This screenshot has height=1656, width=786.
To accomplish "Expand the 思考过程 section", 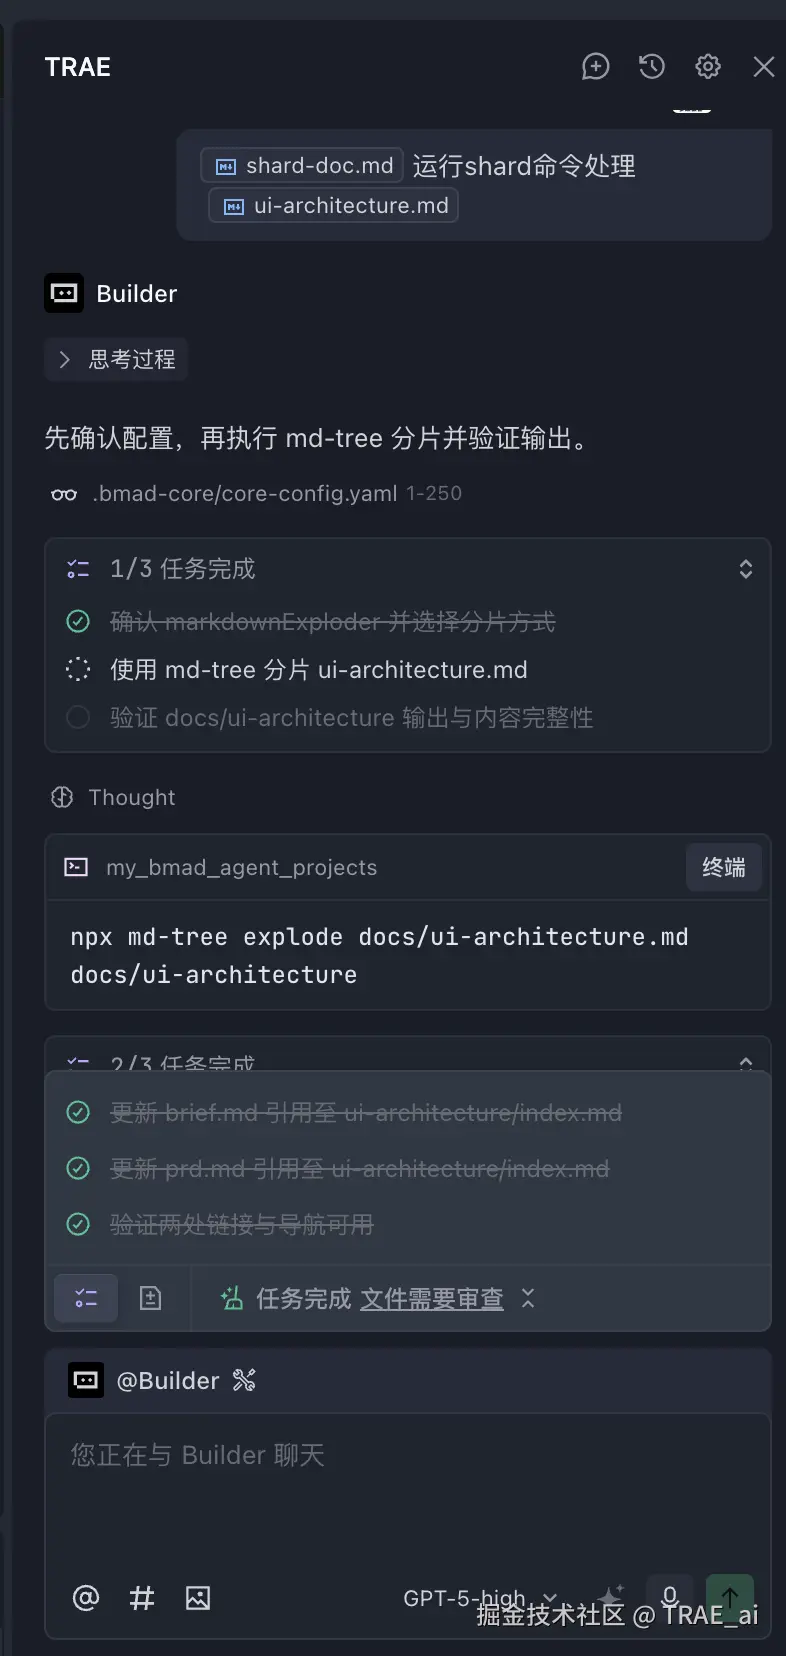I will [117, 360].
